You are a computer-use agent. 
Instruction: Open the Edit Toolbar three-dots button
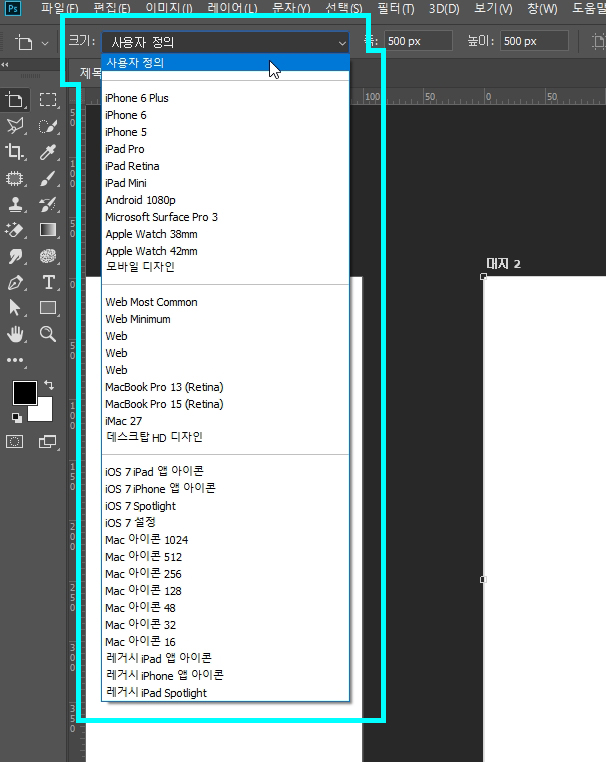(x=15, y=360)
